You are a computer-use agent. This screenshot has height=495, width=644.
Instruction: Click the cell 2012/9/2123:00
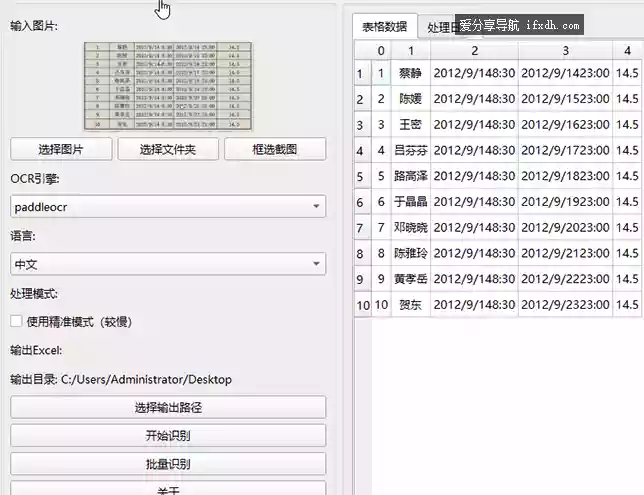566,253
